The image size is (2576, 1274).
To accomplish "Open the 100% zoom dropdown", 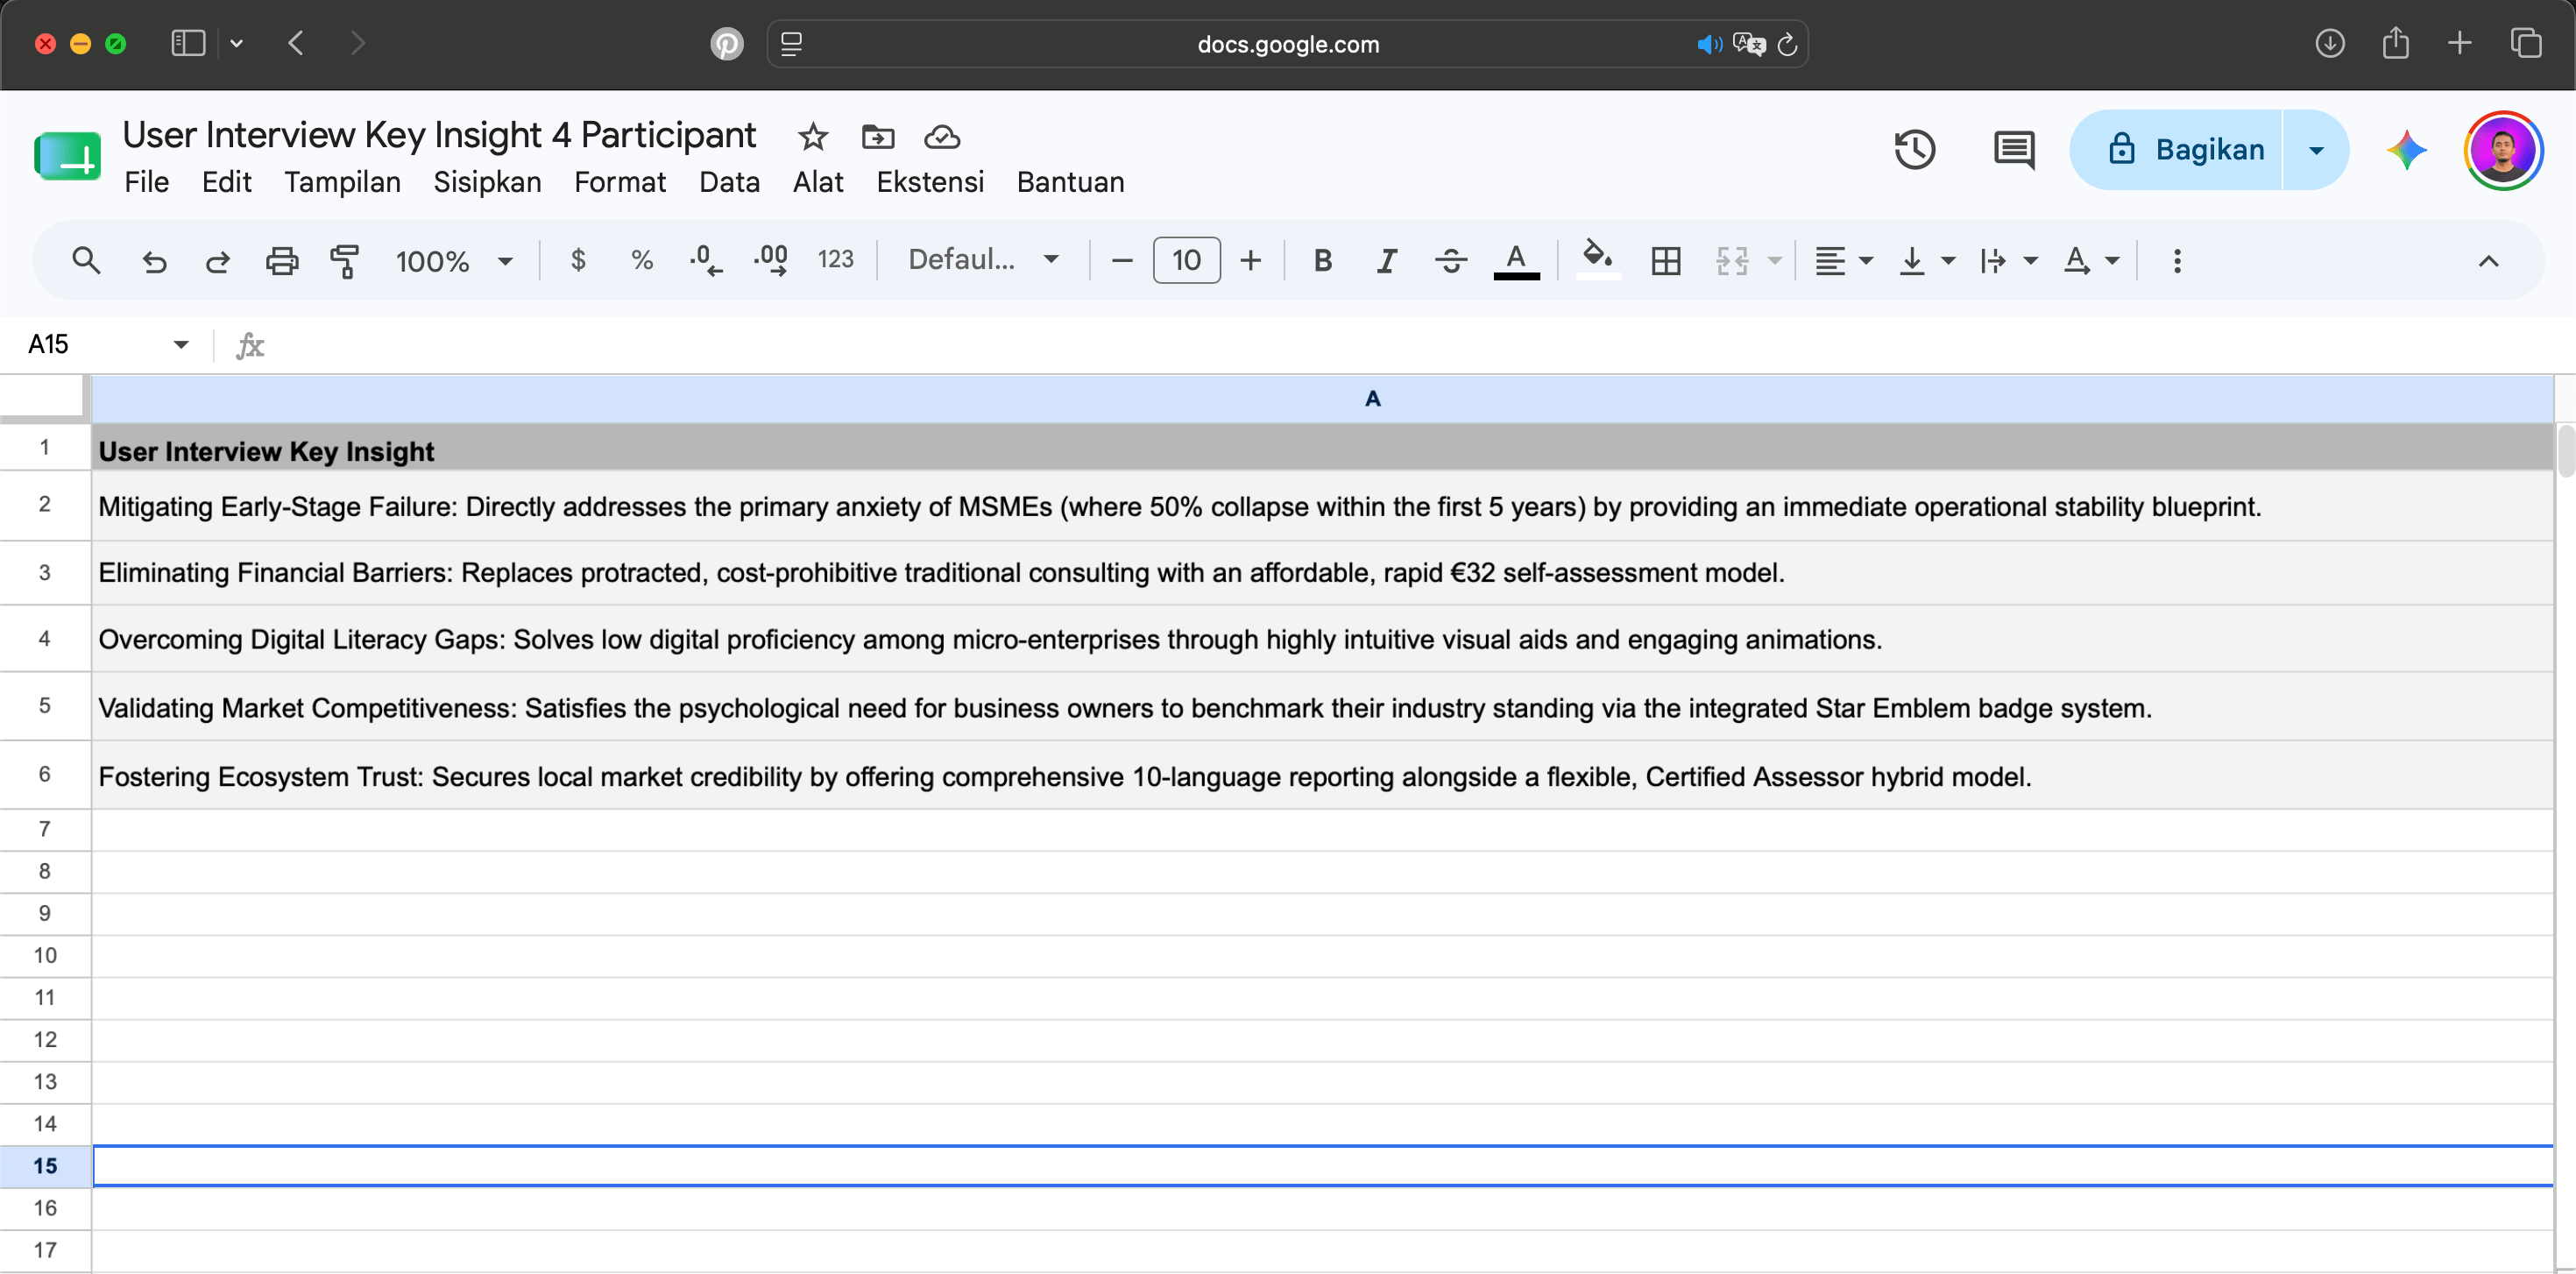I will point(454,261).
